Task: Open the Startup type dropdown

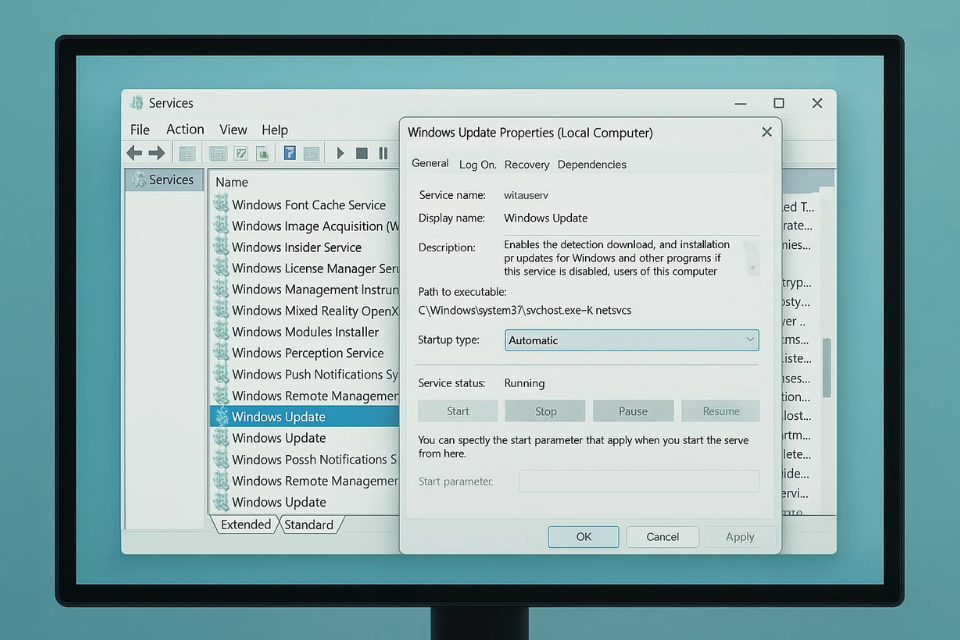Action: 632,340
